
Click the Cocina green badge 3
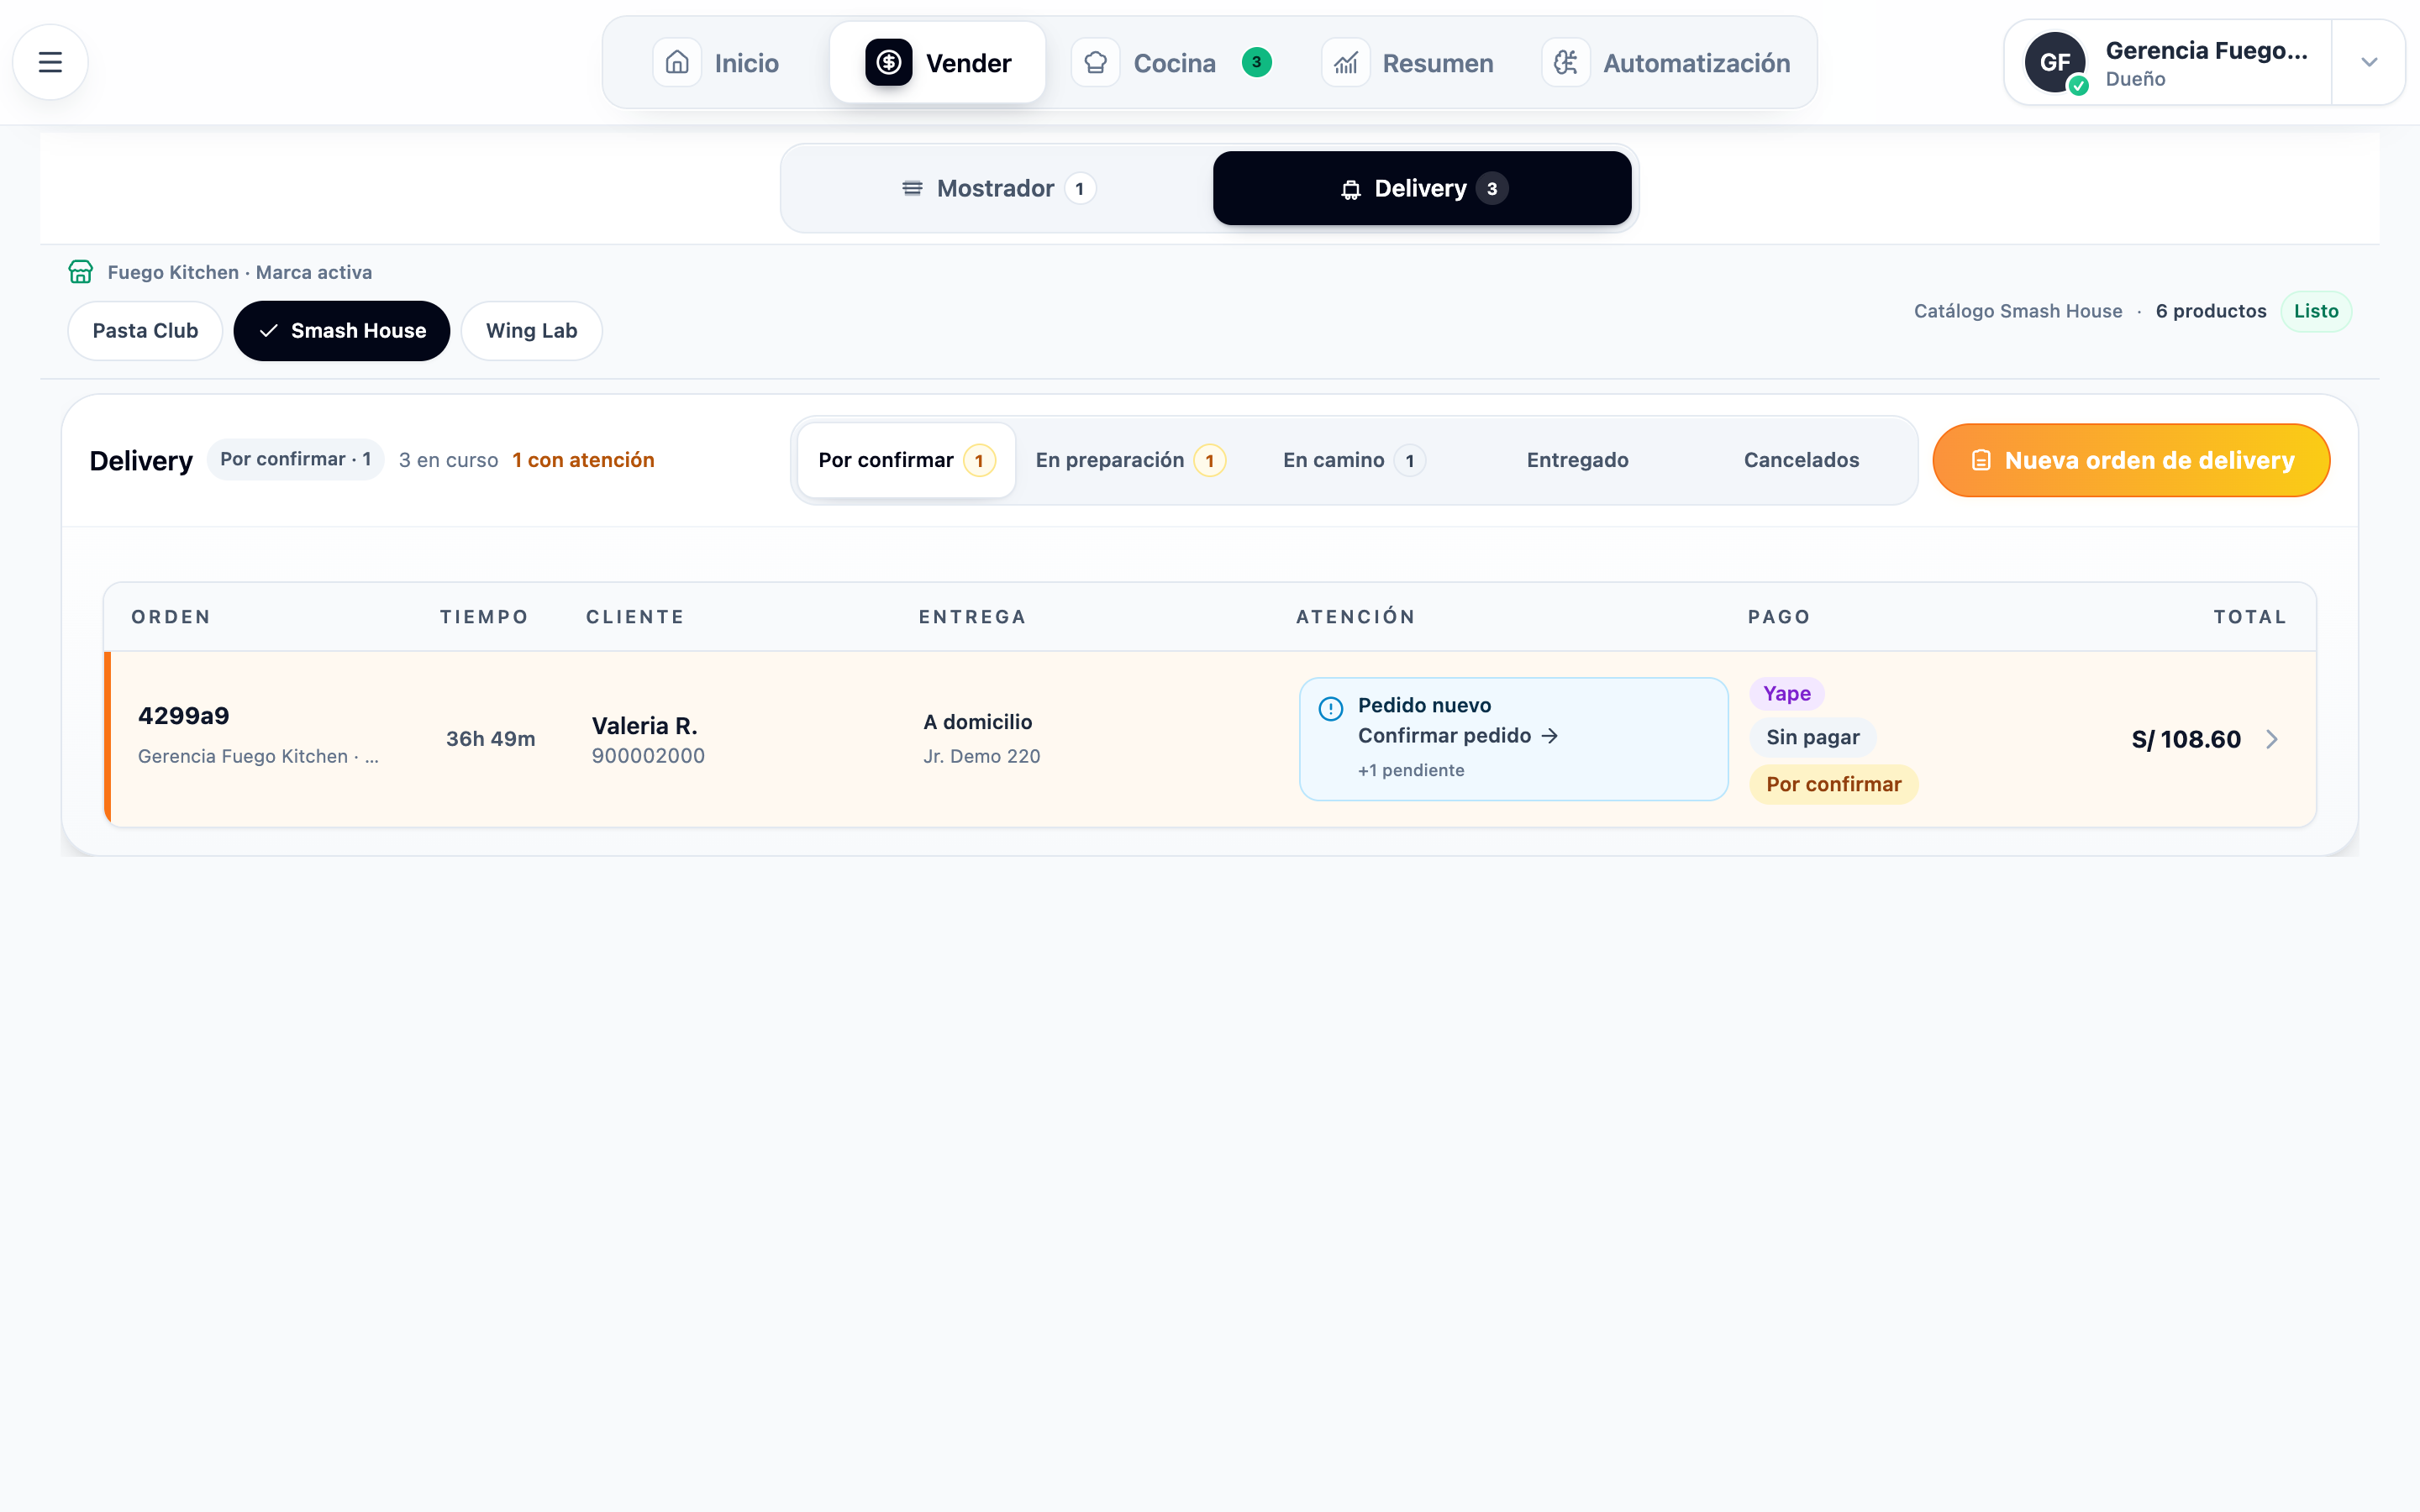pos(1256,62)
